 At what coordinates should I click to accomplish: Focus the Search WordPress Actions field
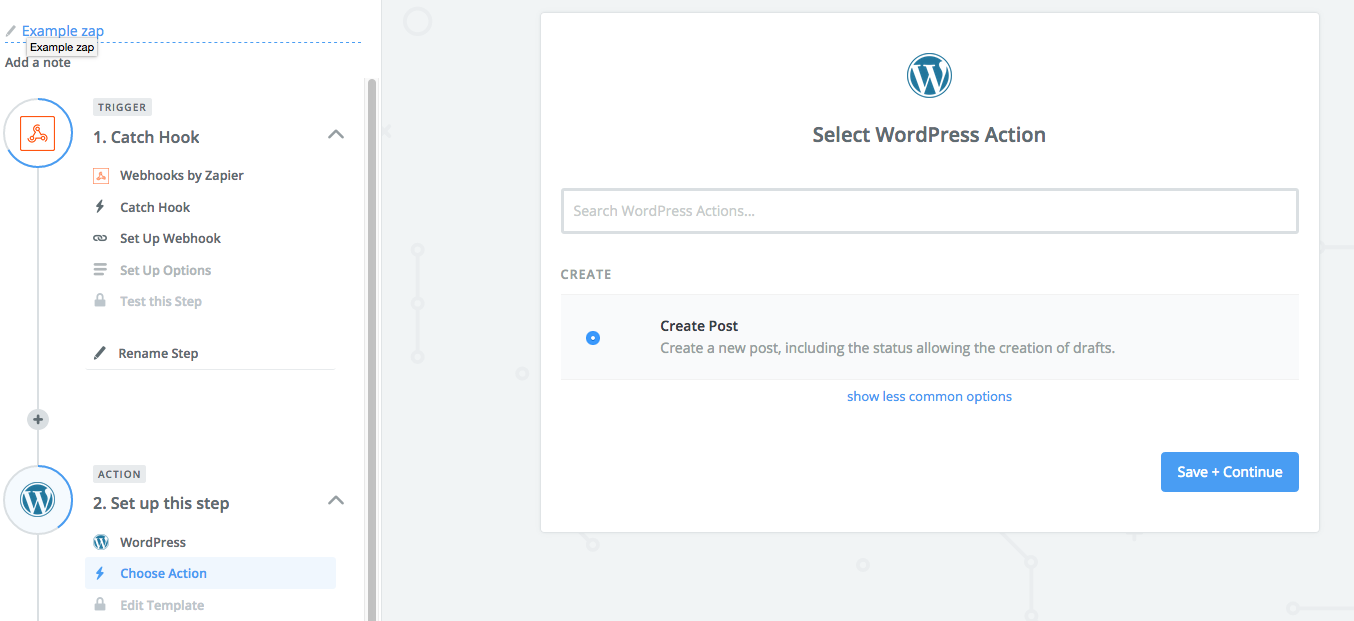pyautogui.click(x=929, y=211)
